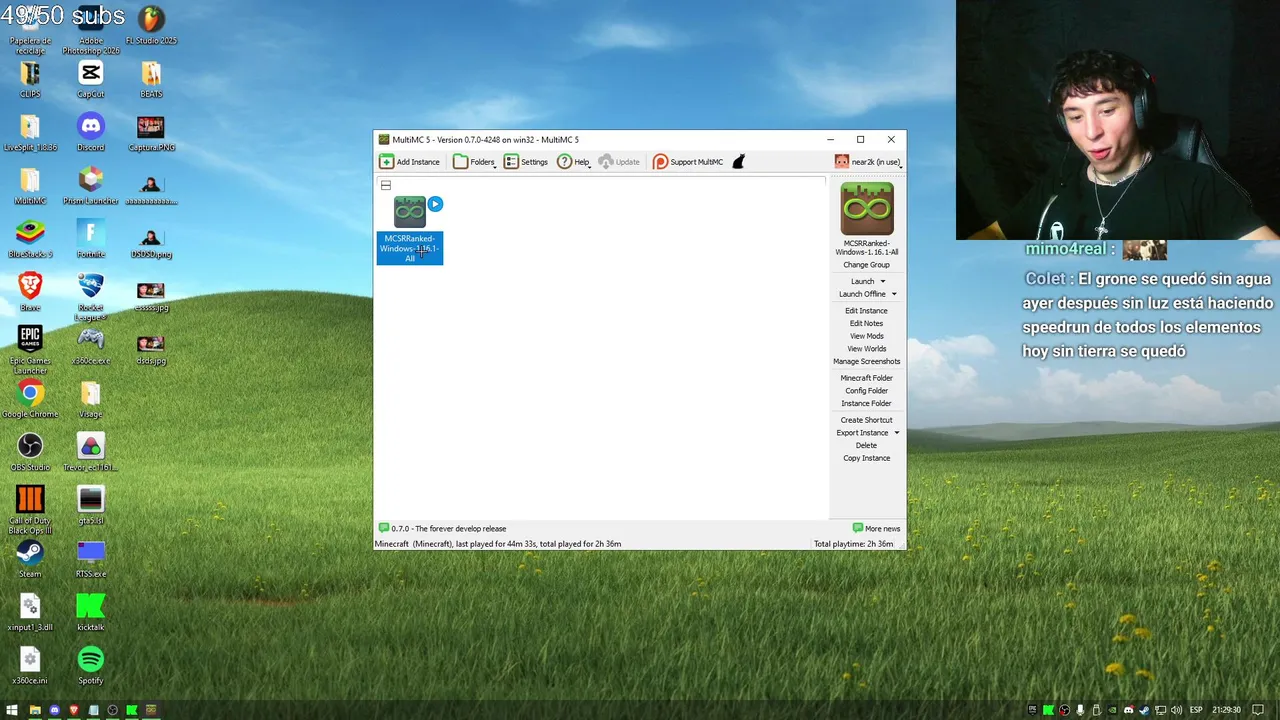Click Create Shortcut

point(866,420)
